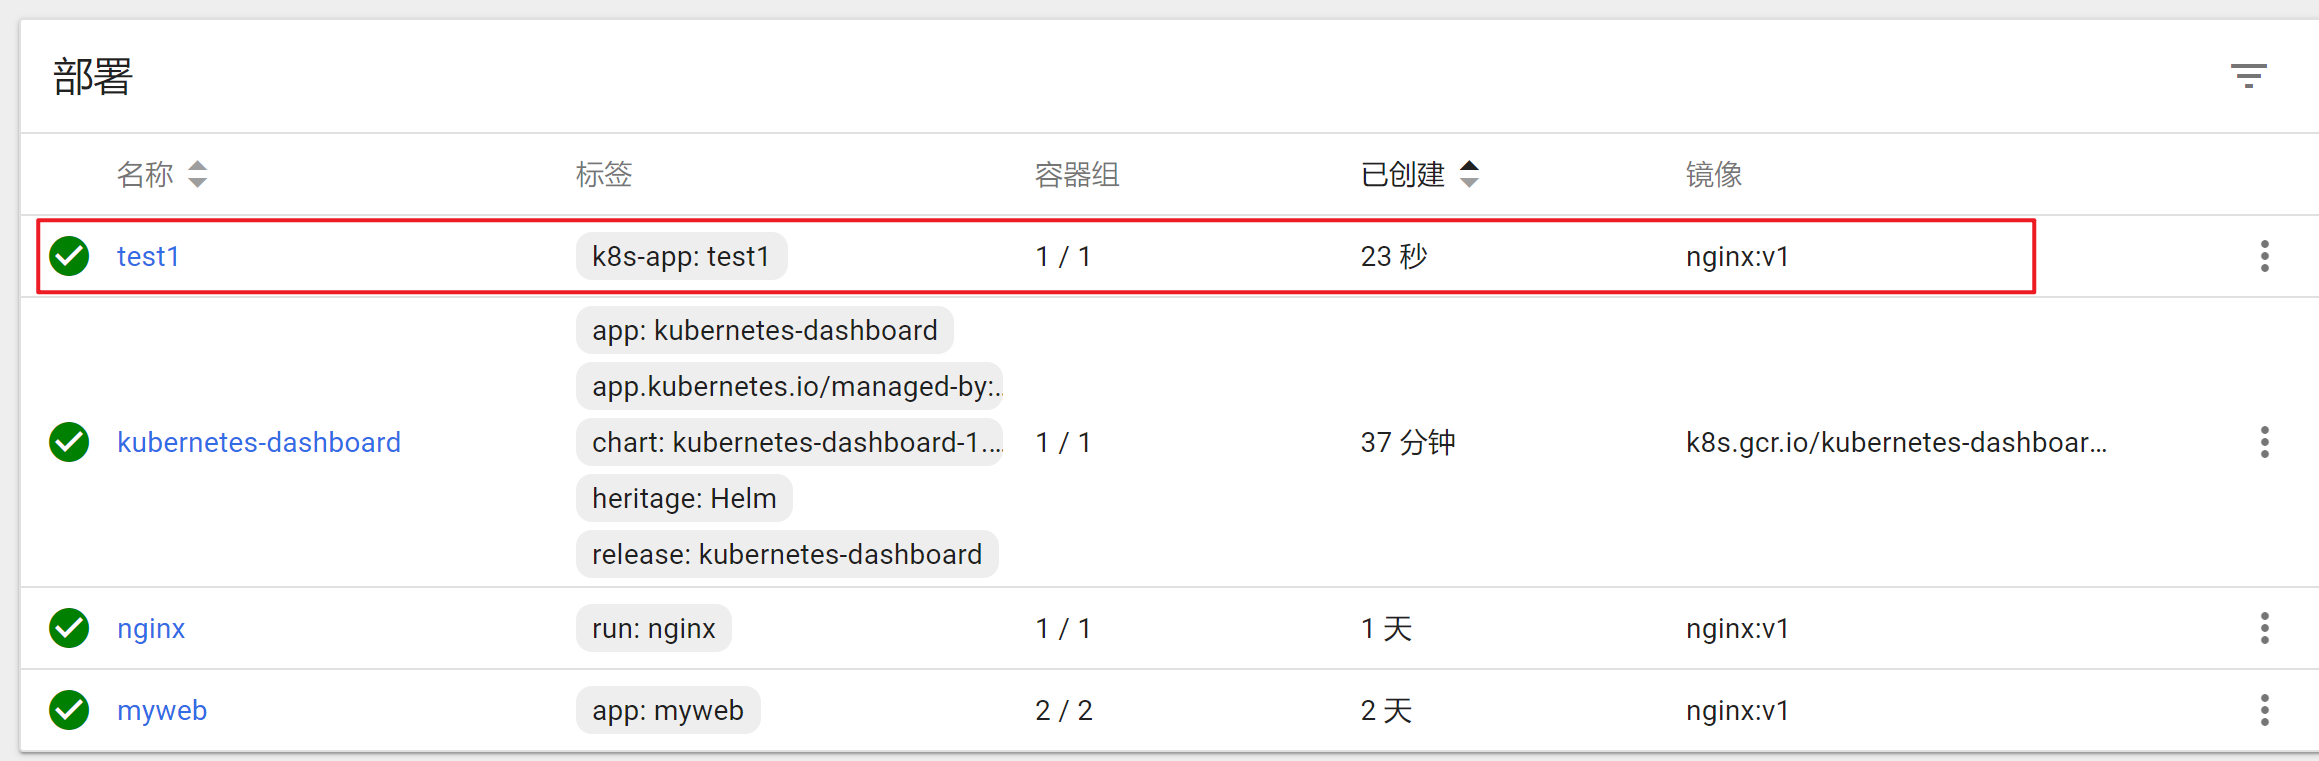Open actions menu for myweb deployment
This screenshot has width=2319, height=761.
point(2264,710)
